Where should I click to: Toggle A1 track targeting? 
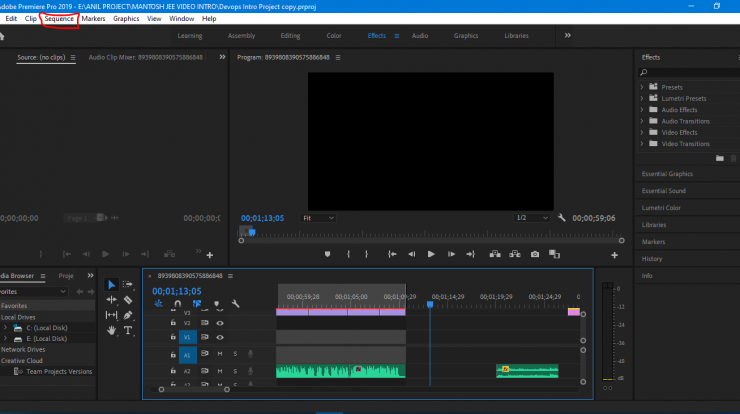tap(187, 355)
